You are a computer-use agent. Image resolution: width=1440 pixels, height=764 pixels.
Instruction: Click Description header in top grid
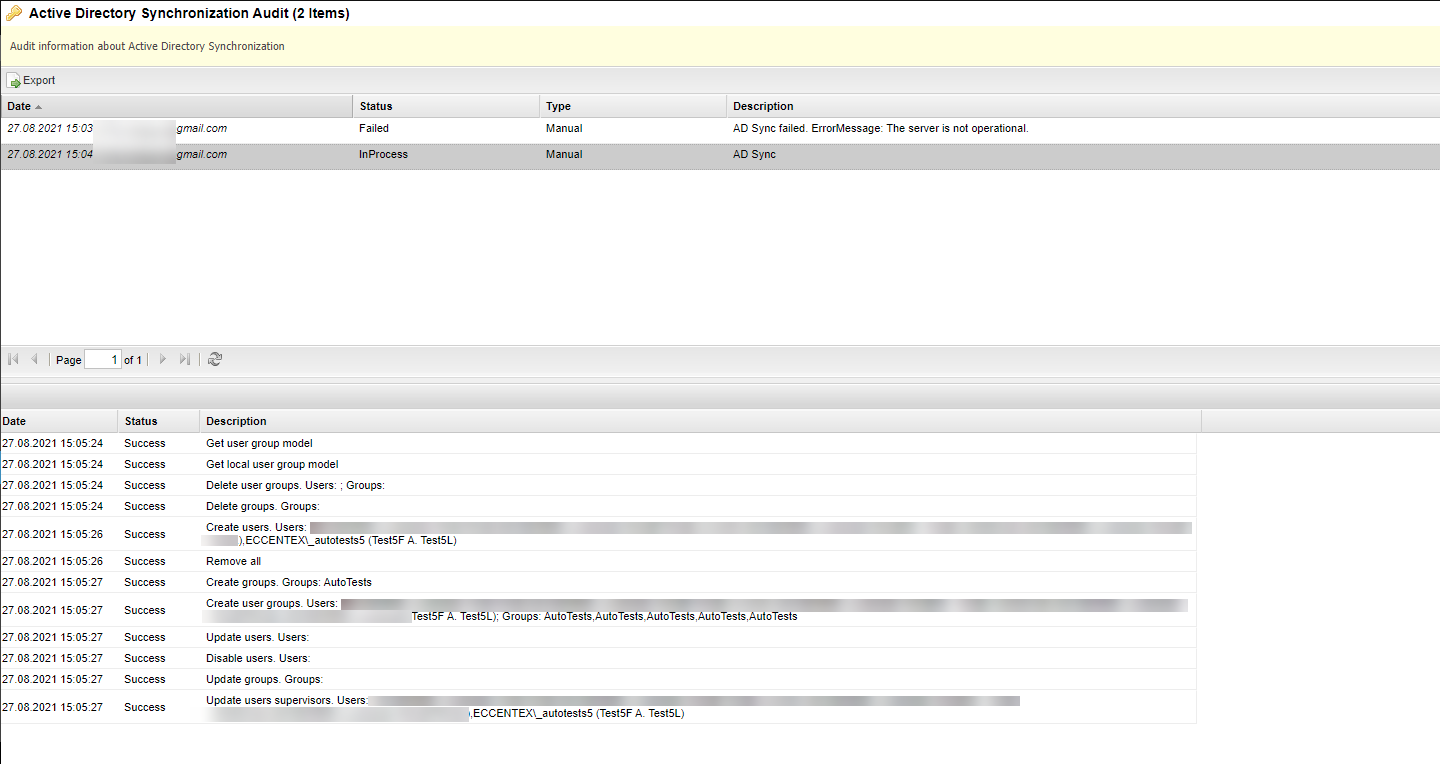[x=763, y=106]
